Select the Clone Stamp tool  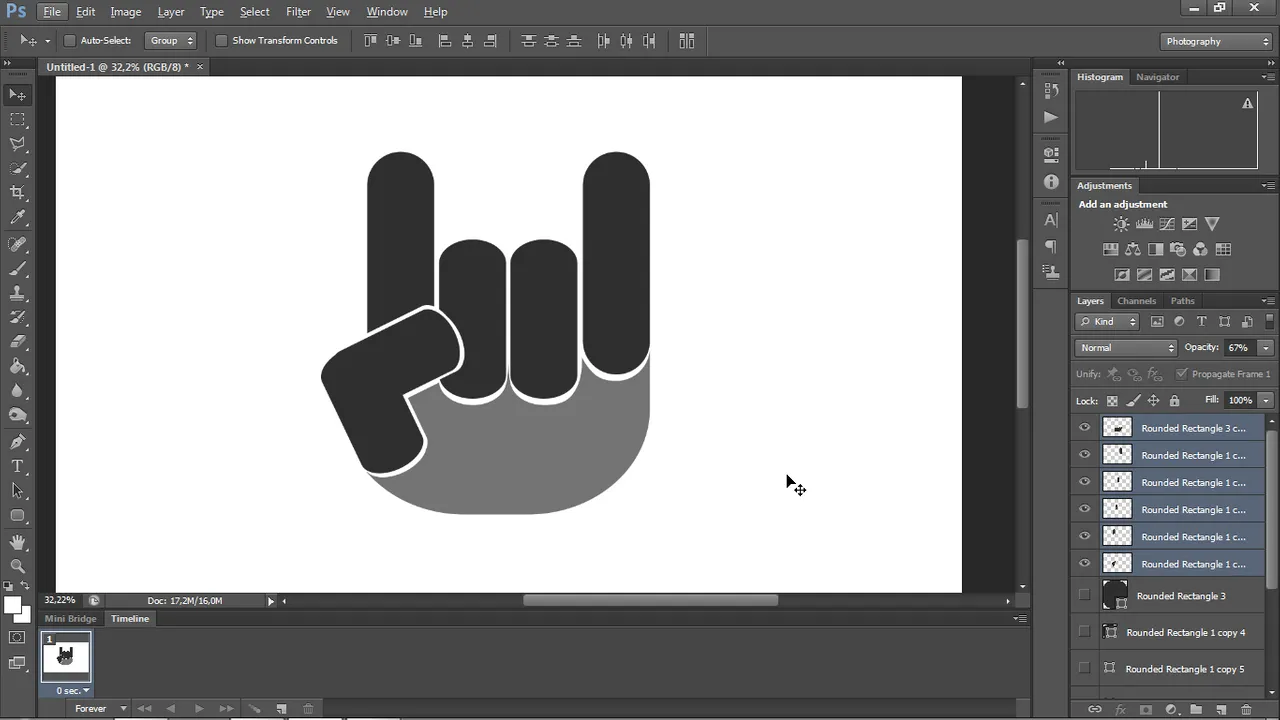[x=17, y=293]
